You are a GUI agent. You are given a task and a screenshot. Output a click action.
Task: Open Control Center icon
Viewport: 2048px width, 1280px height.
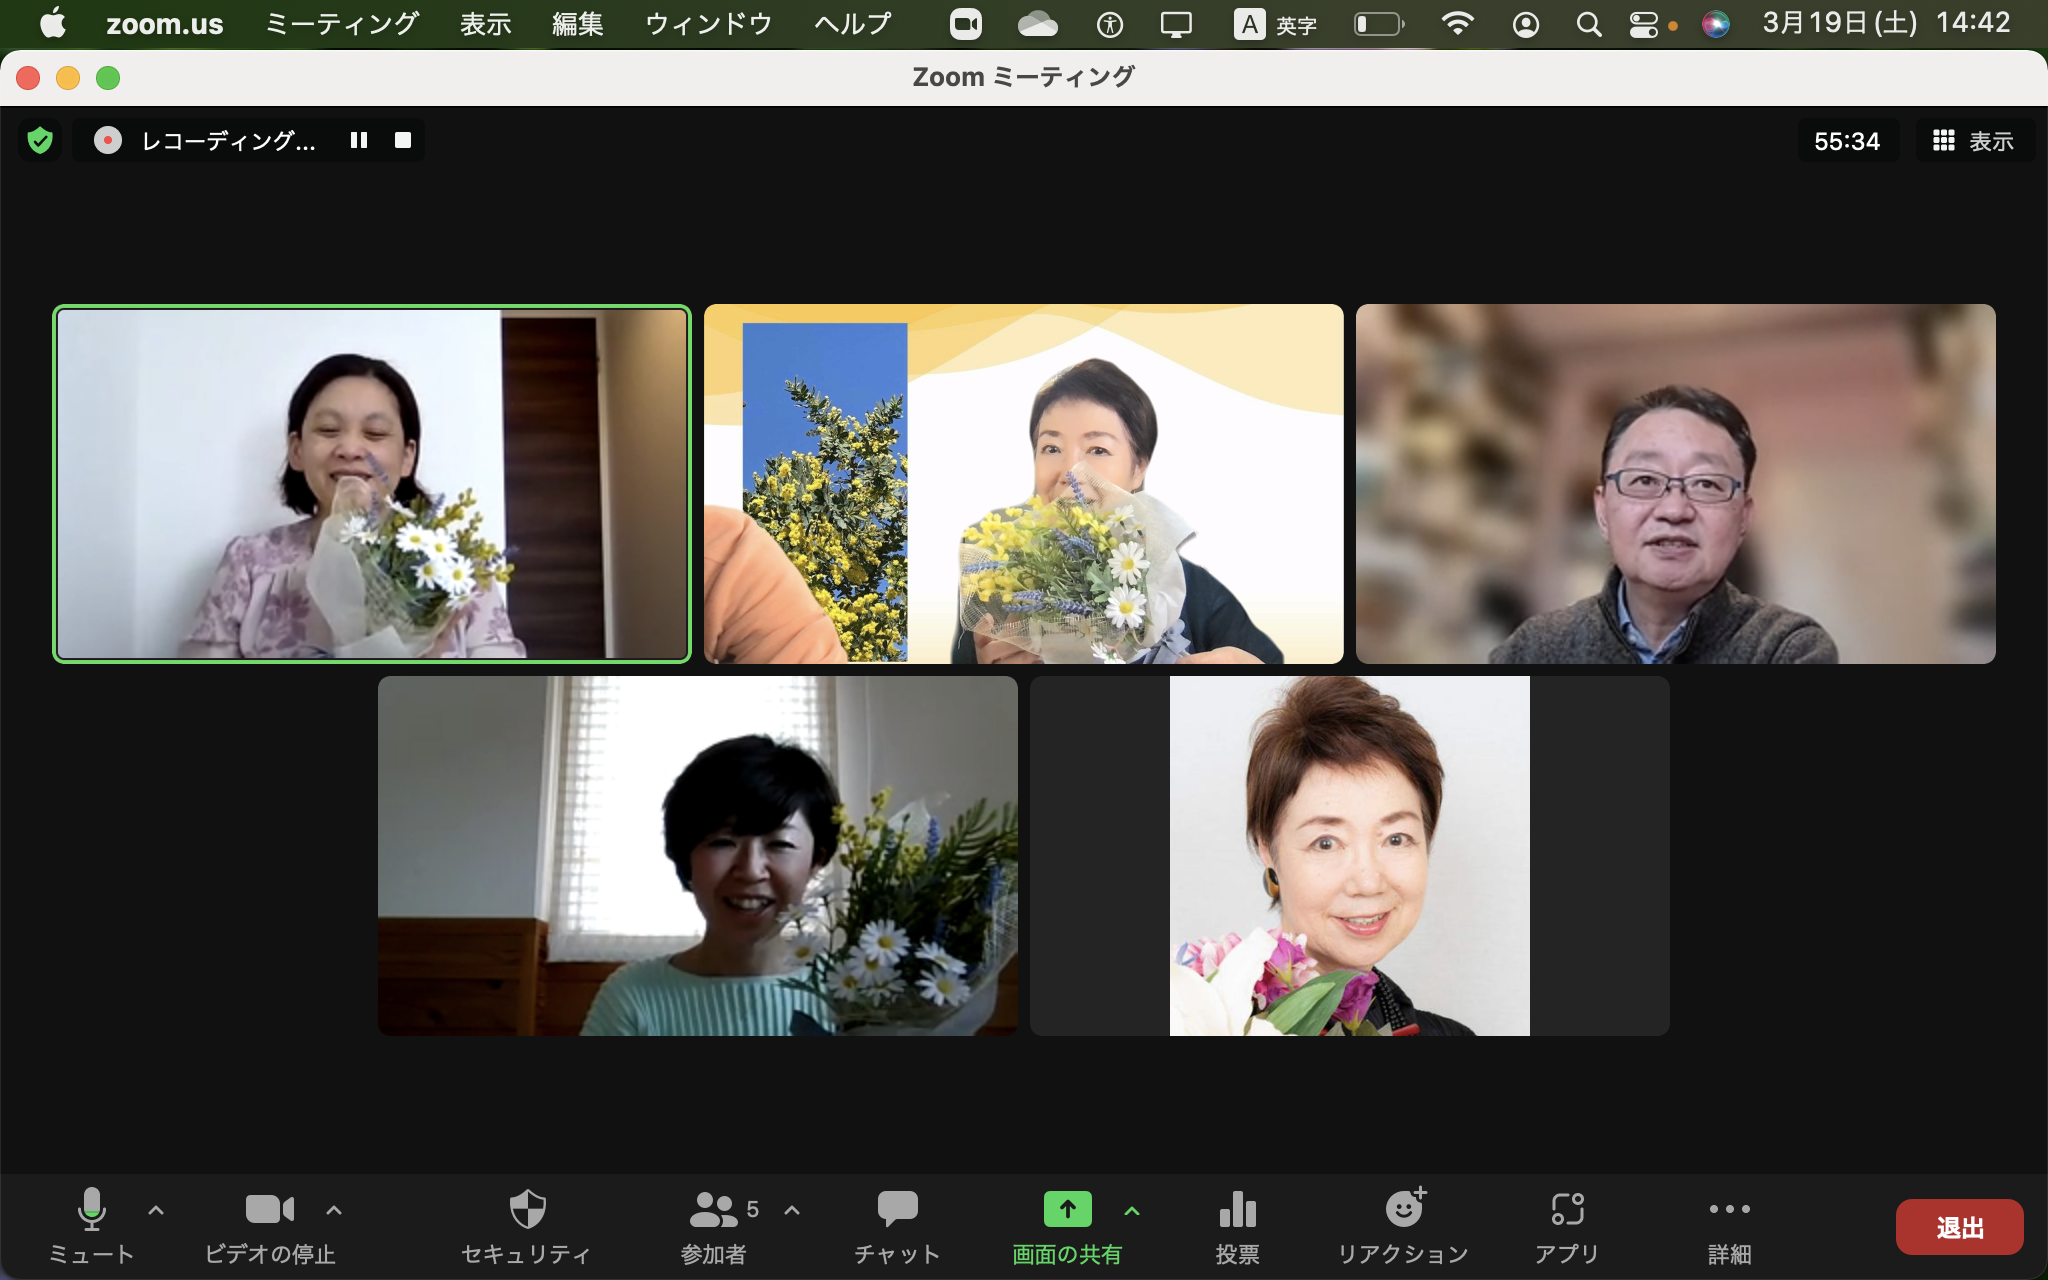(x=1644, y=24)
